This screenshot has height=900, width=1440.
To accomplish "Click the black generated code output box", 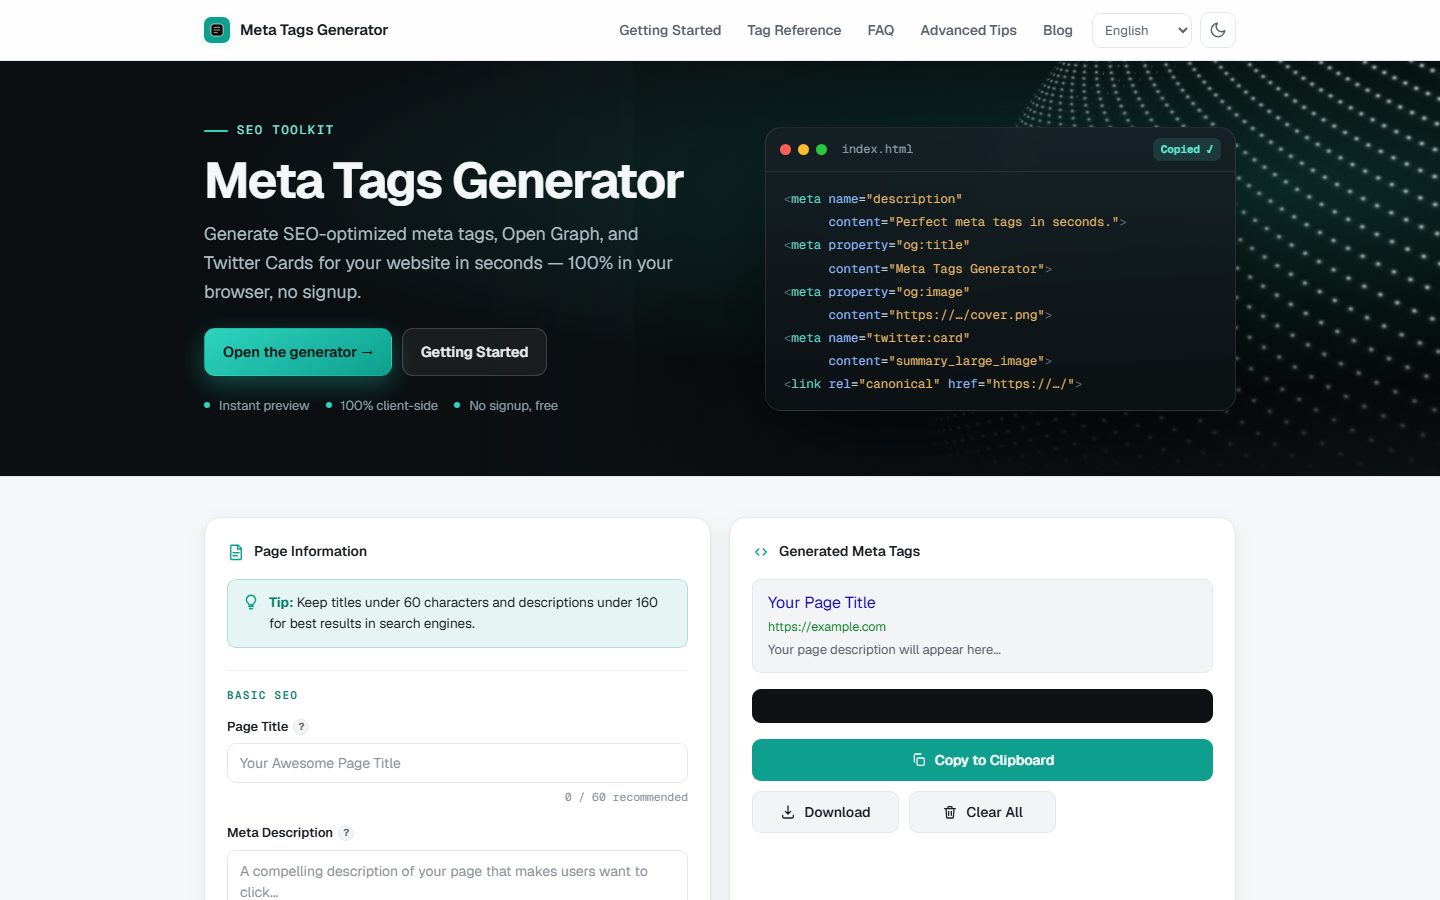I will click(x=982, y=706).
